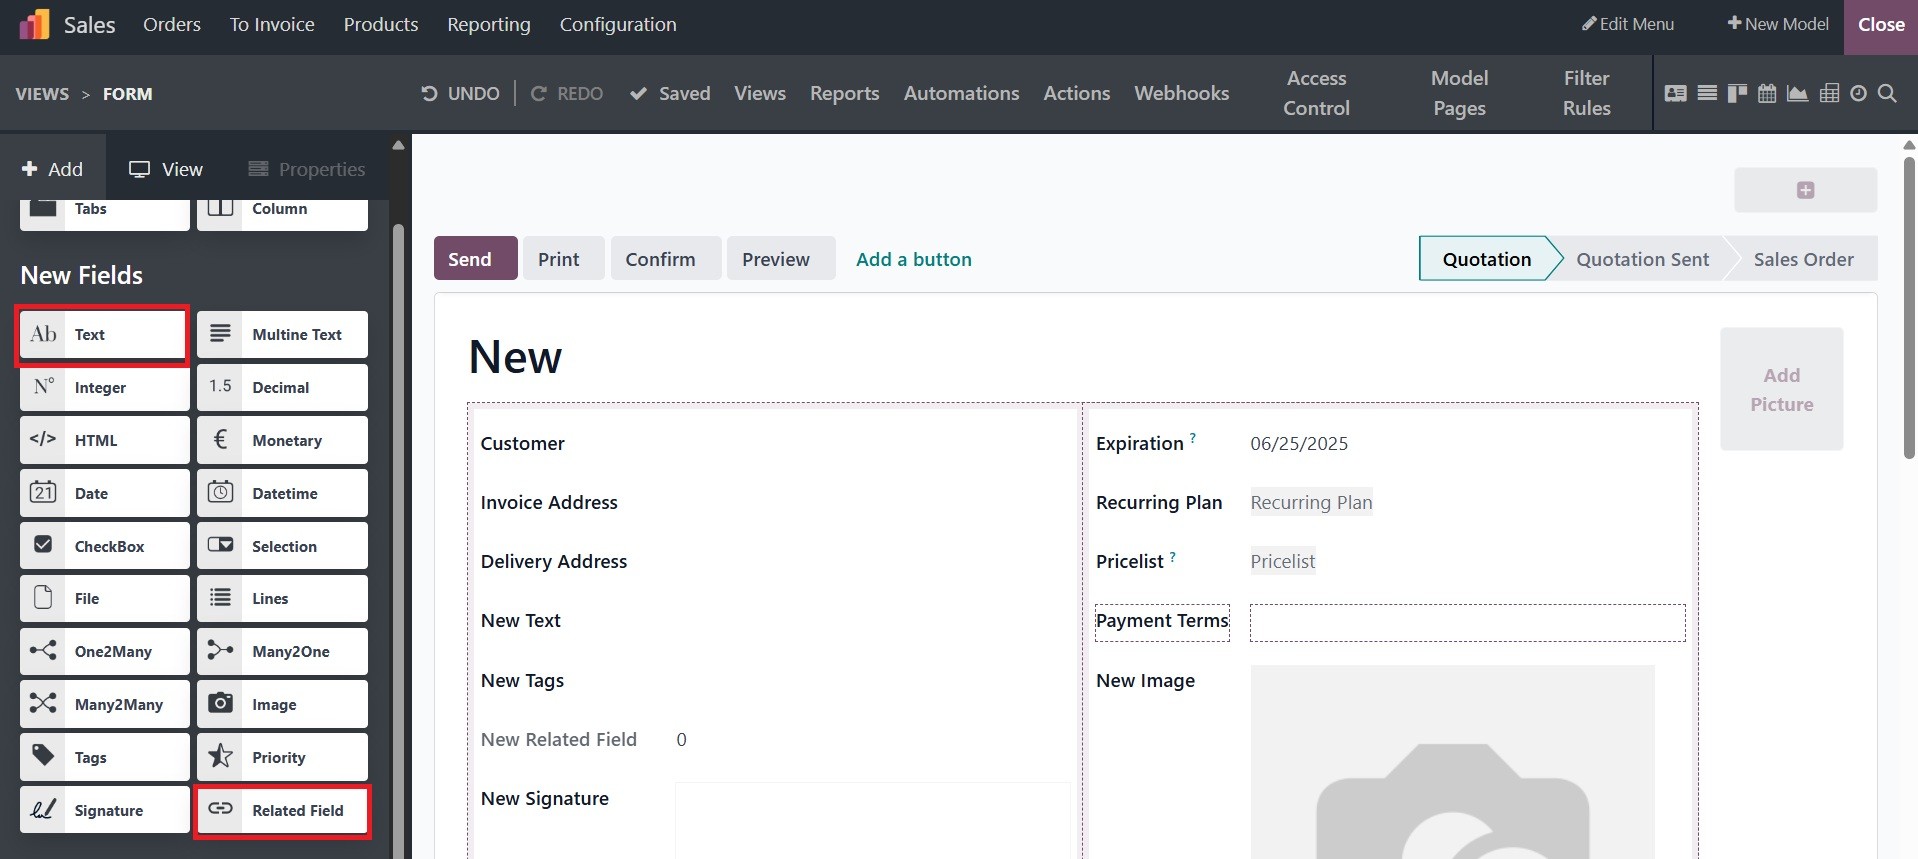Open the Search view magnifier icon
Viewport: 1918px width, 859px height.
click(1887, 93)
